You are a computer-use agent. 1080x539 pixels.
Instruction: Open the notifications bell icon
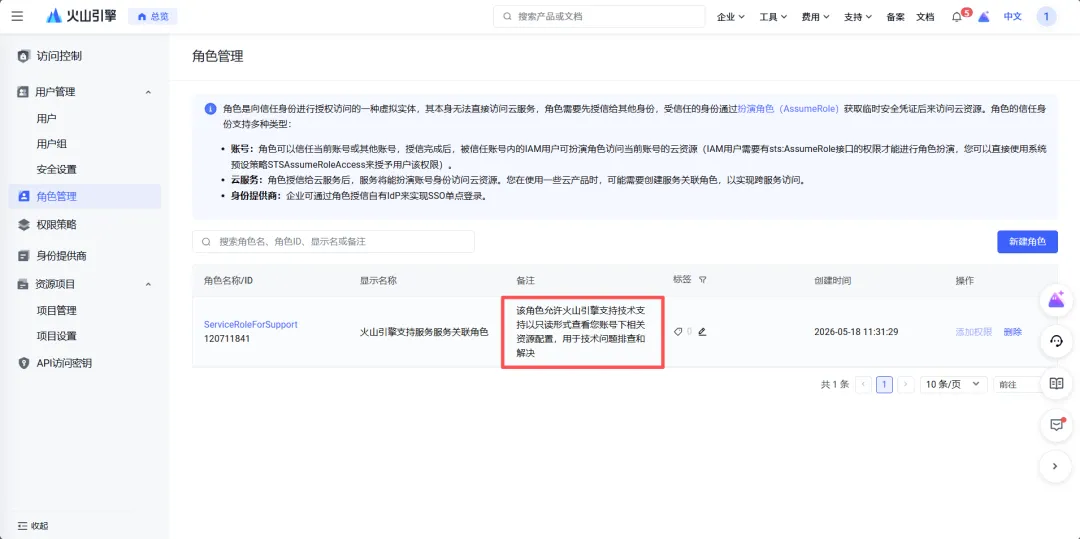pyautogui.click(x=957, y=17)
